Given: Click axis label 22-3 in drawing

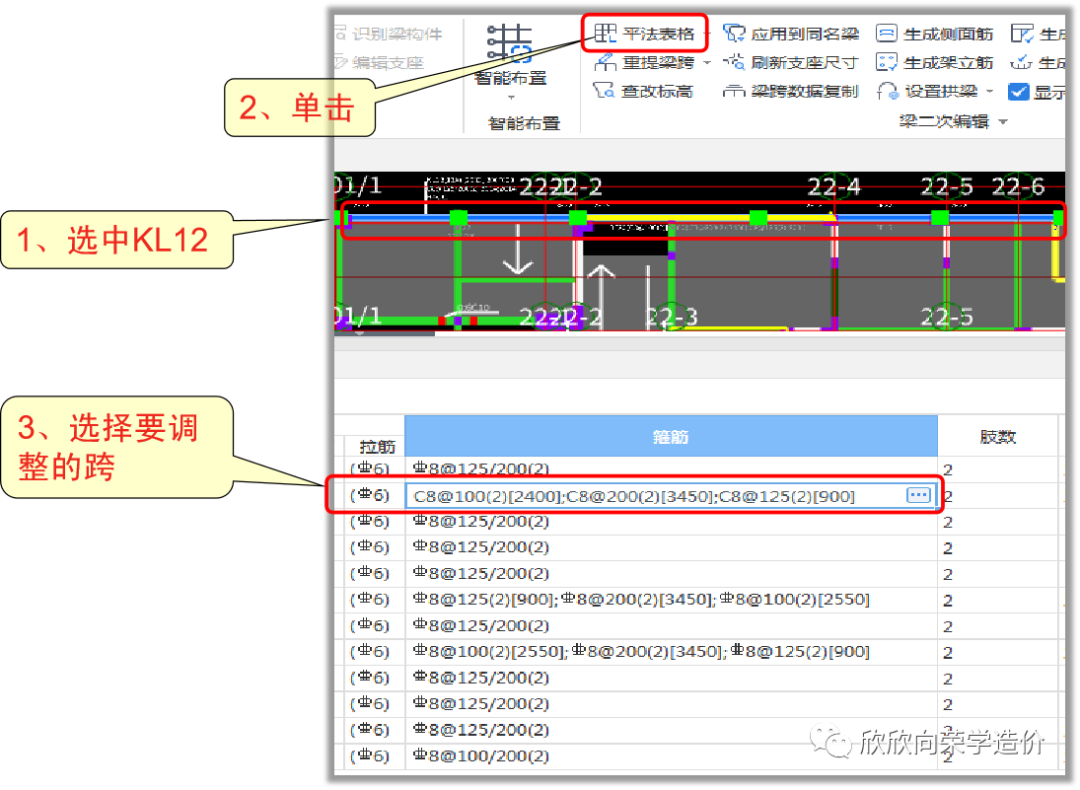Looking at the screenshot, I should pyautogui.click(x=671, y=317).
